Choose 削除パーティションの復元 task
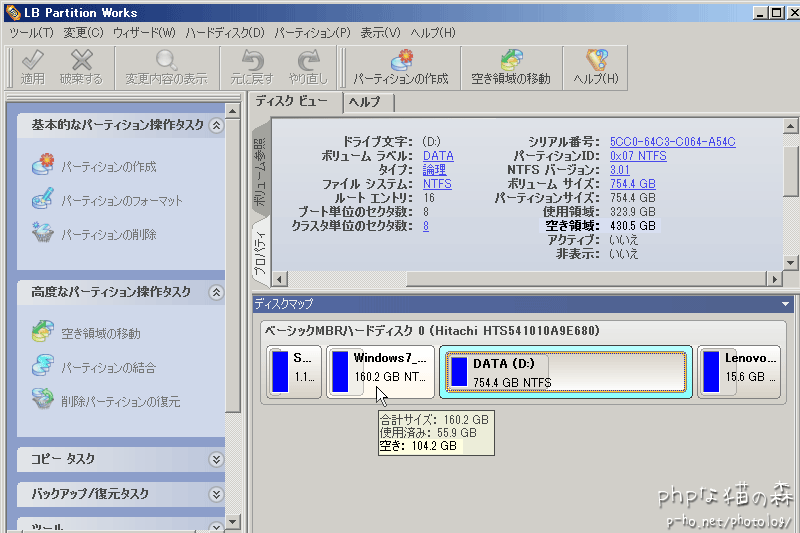This screenshot has height=533, width=800. [x=120, y=402]
